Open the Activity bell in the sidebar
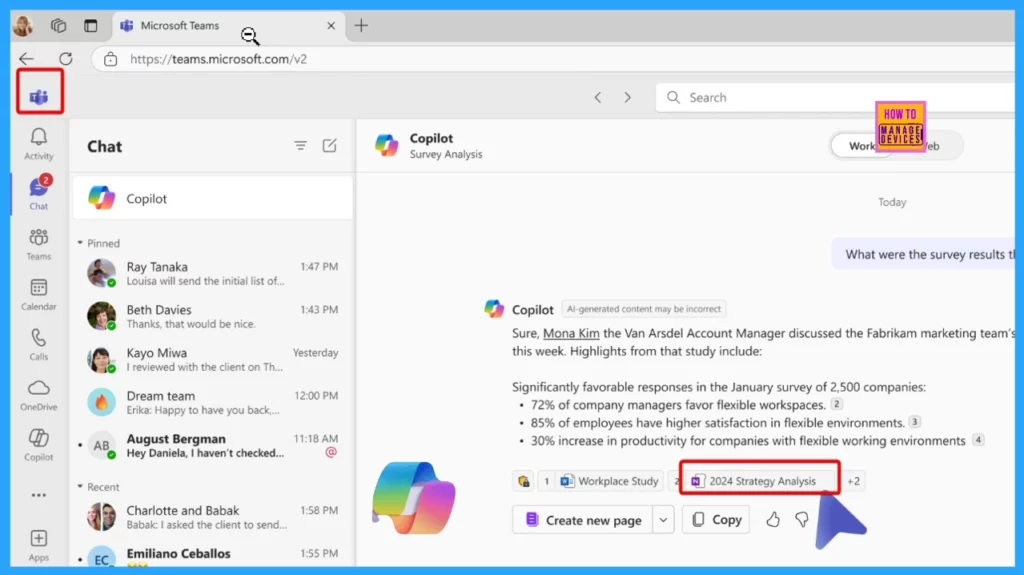This screenshot has width=1024, height=575. [x=39, y=144]
